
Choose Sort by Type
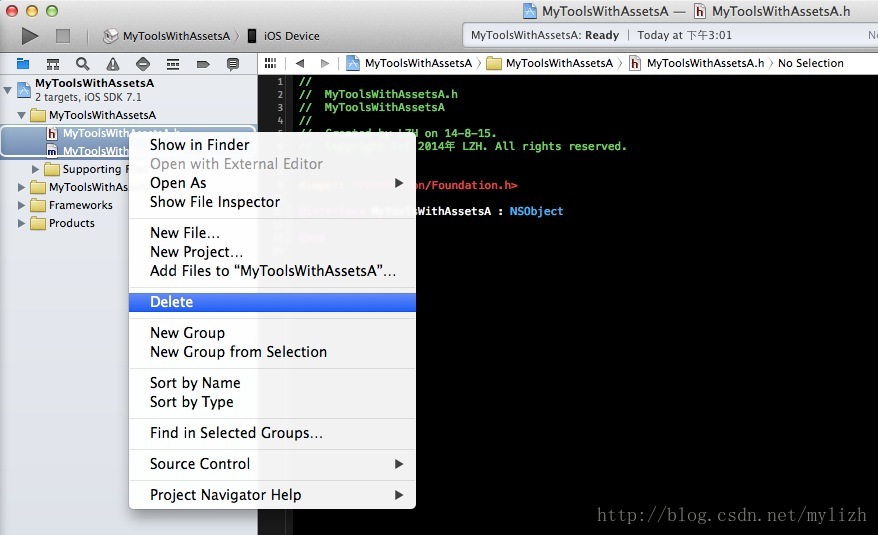click(x=272, y=402)
